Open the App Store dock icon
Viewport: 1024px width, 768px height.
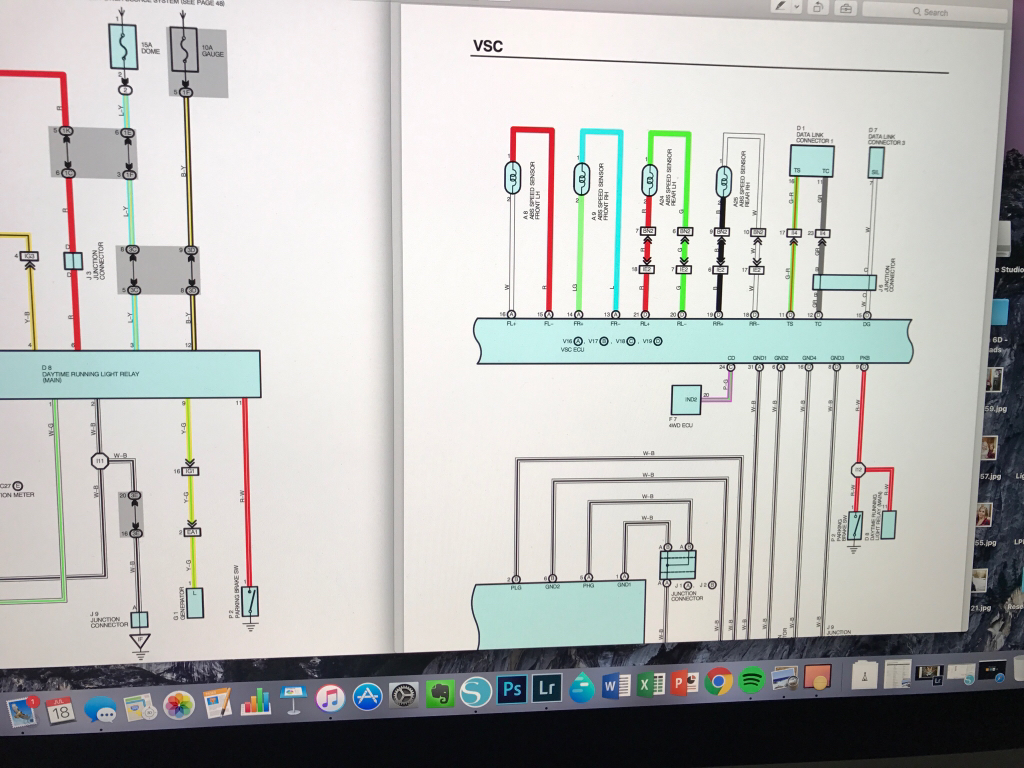tap(368, 696)
